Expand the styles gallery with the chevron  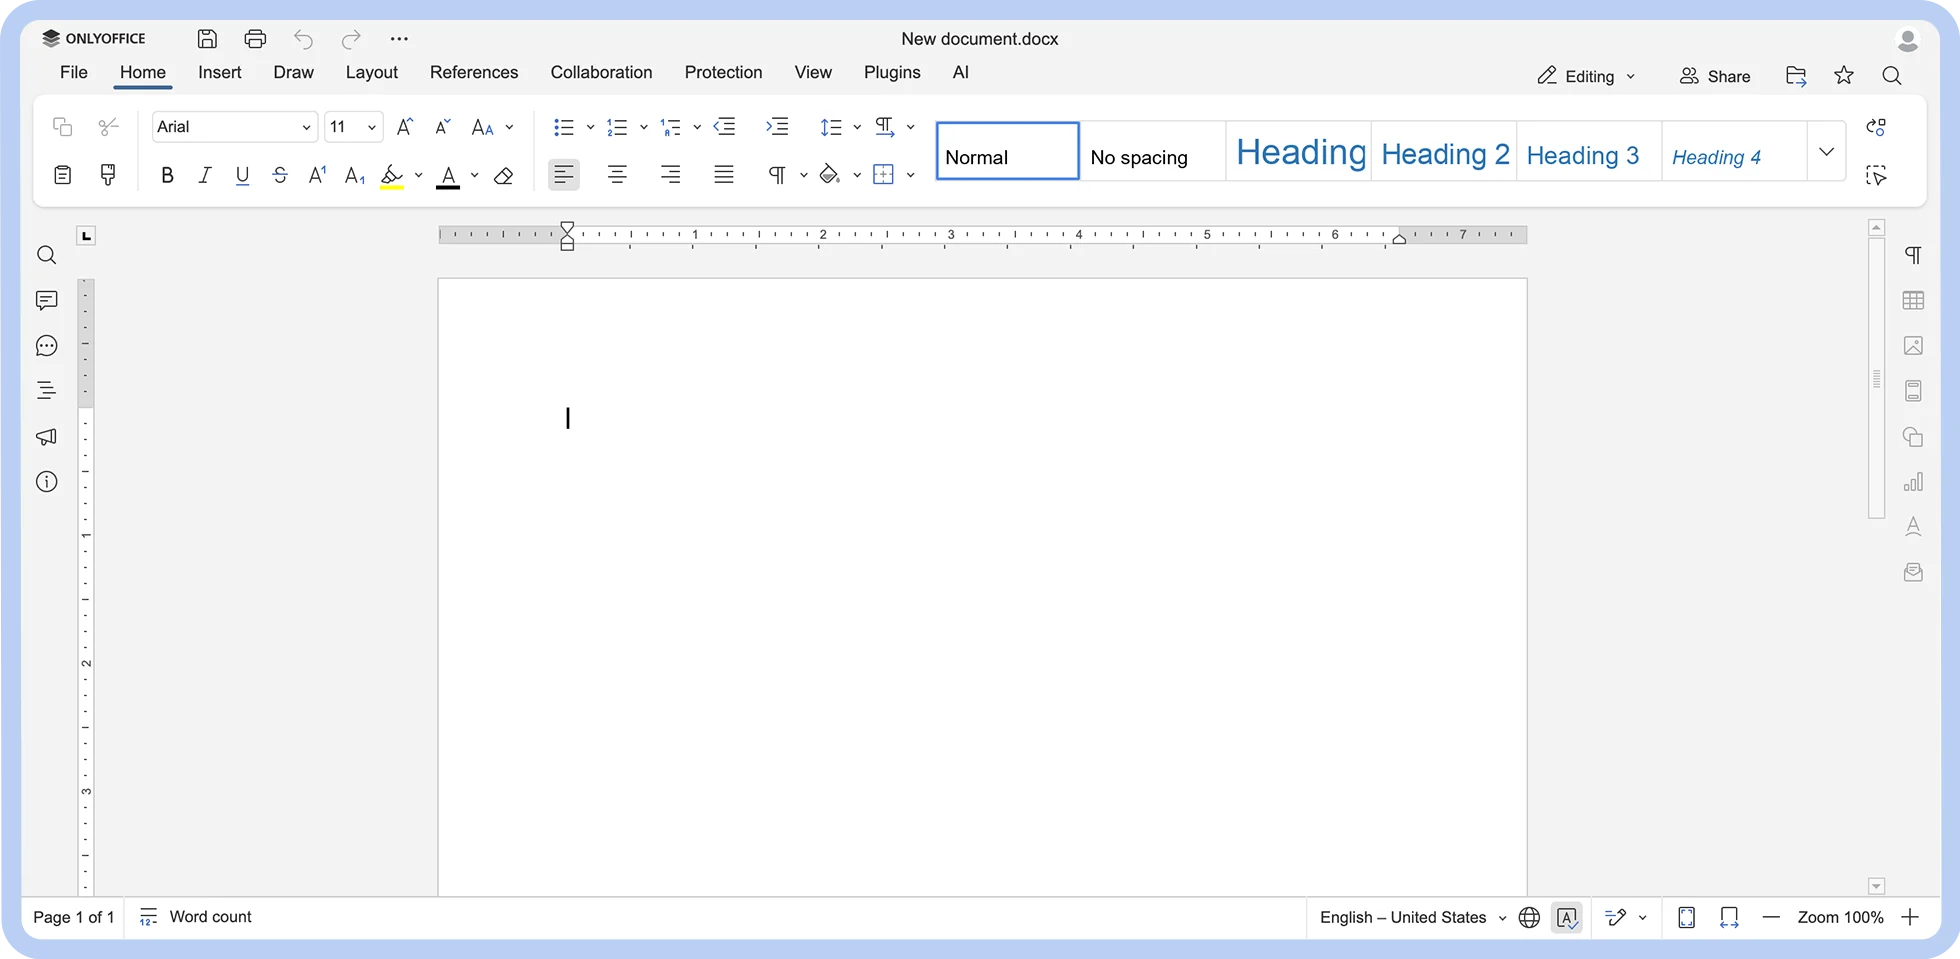click(1826, 151)
